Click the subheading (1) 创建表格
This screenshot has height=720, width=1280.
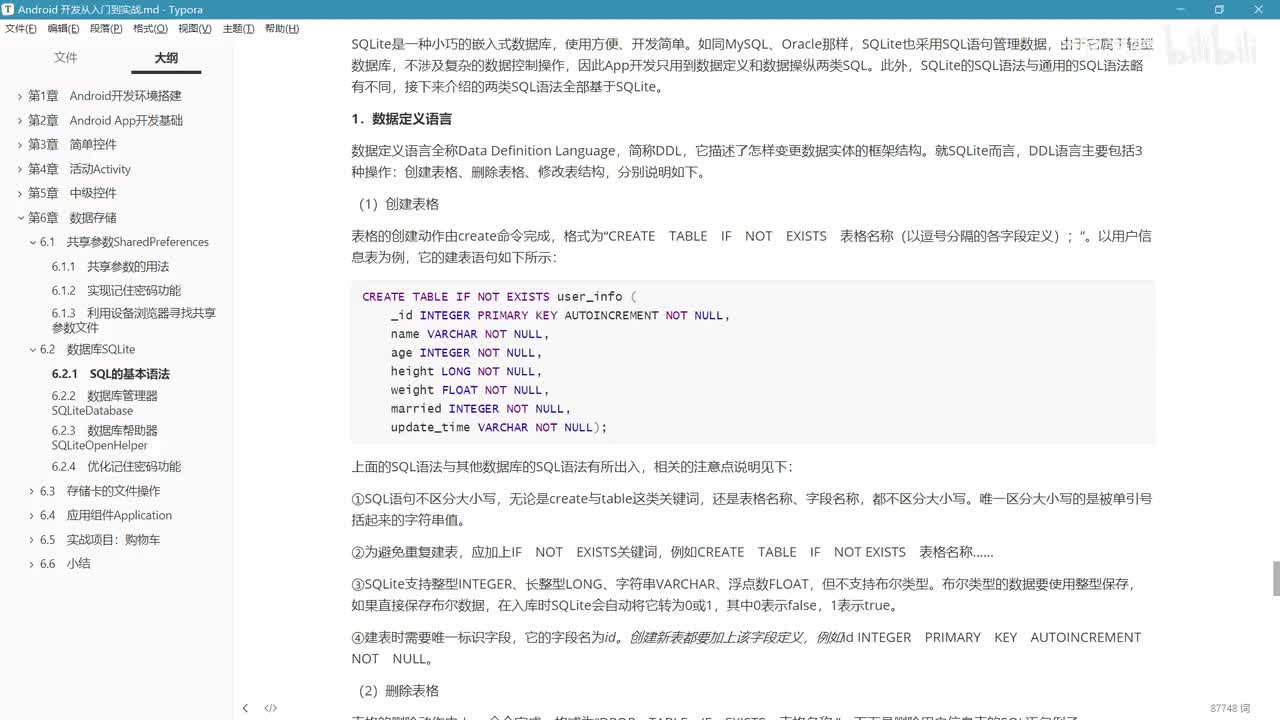click(399, 204)
